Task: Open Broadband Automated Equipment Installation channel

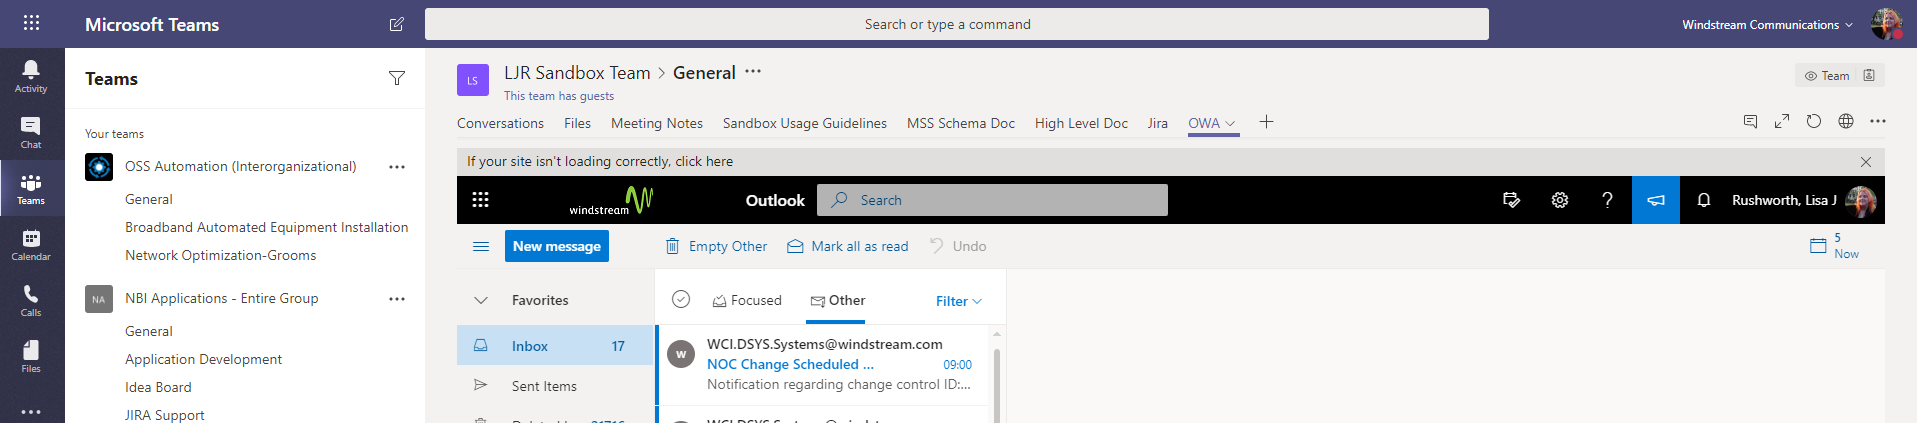Action: coord(266,227)
